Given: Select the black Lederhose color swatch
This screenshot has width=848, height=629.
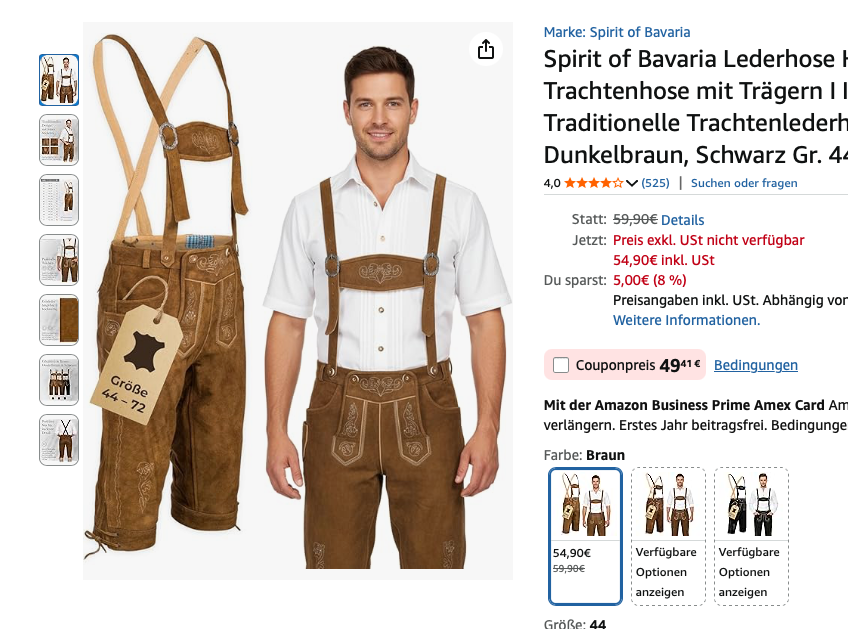Looking at the screenshot, I should point(751,536).
